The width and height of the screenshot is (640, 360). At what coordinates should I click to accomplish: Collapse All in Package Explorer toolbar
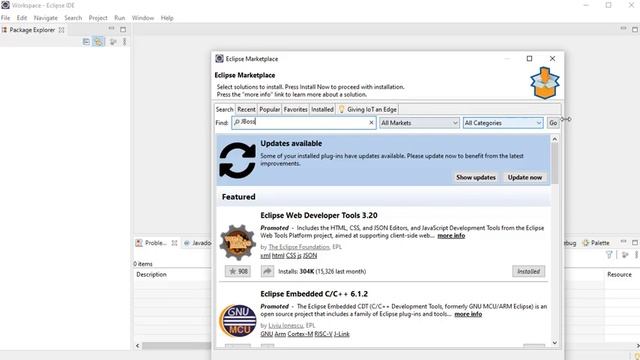coord(86,42)
